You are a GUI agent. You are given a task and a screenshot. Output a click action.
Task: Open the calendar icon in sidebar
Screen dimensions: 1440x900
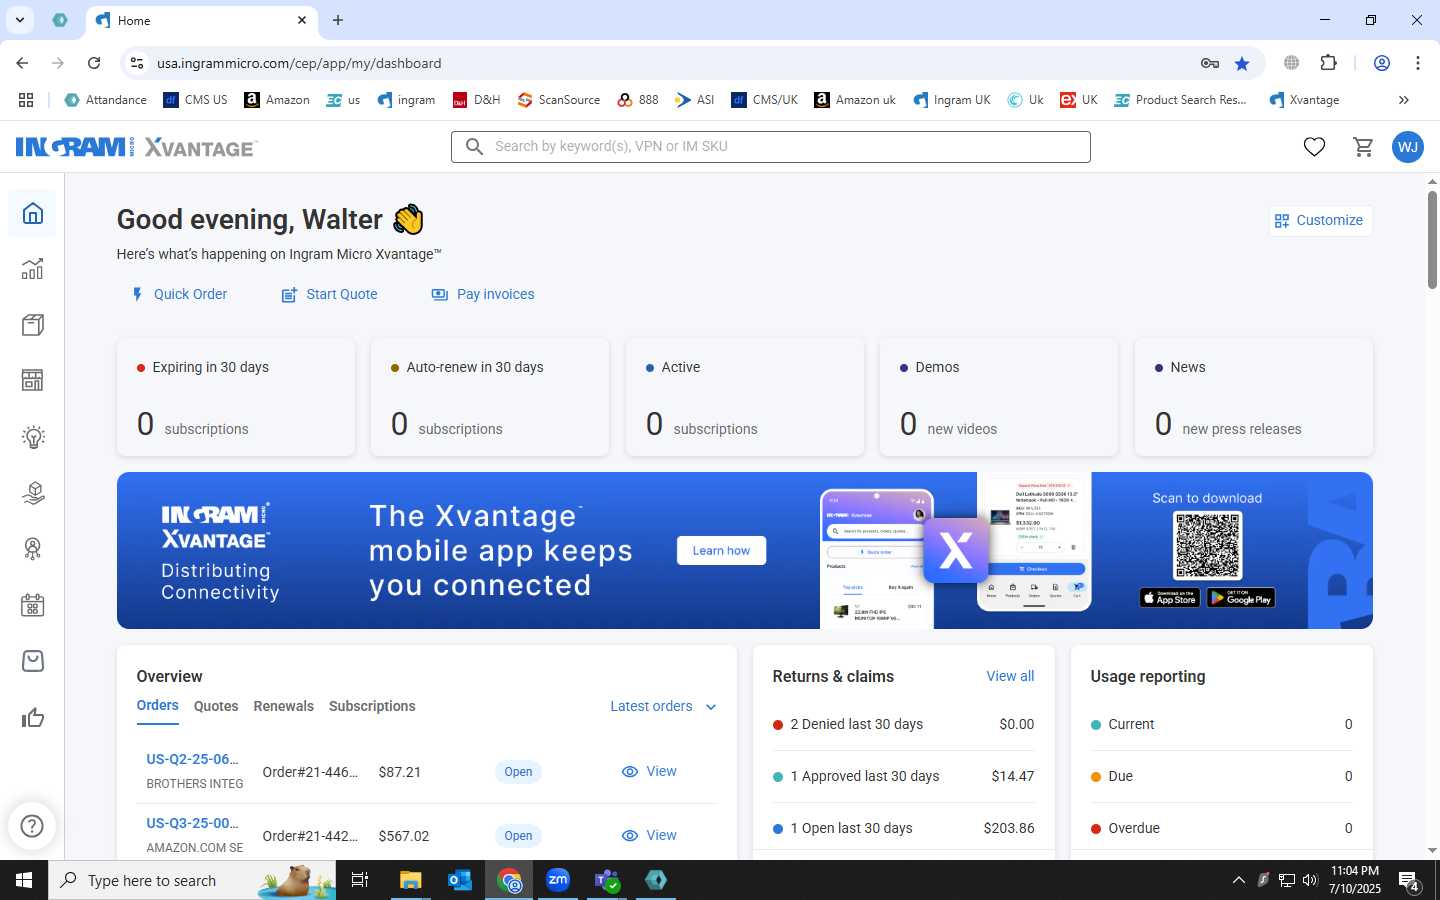coord(33,605)
